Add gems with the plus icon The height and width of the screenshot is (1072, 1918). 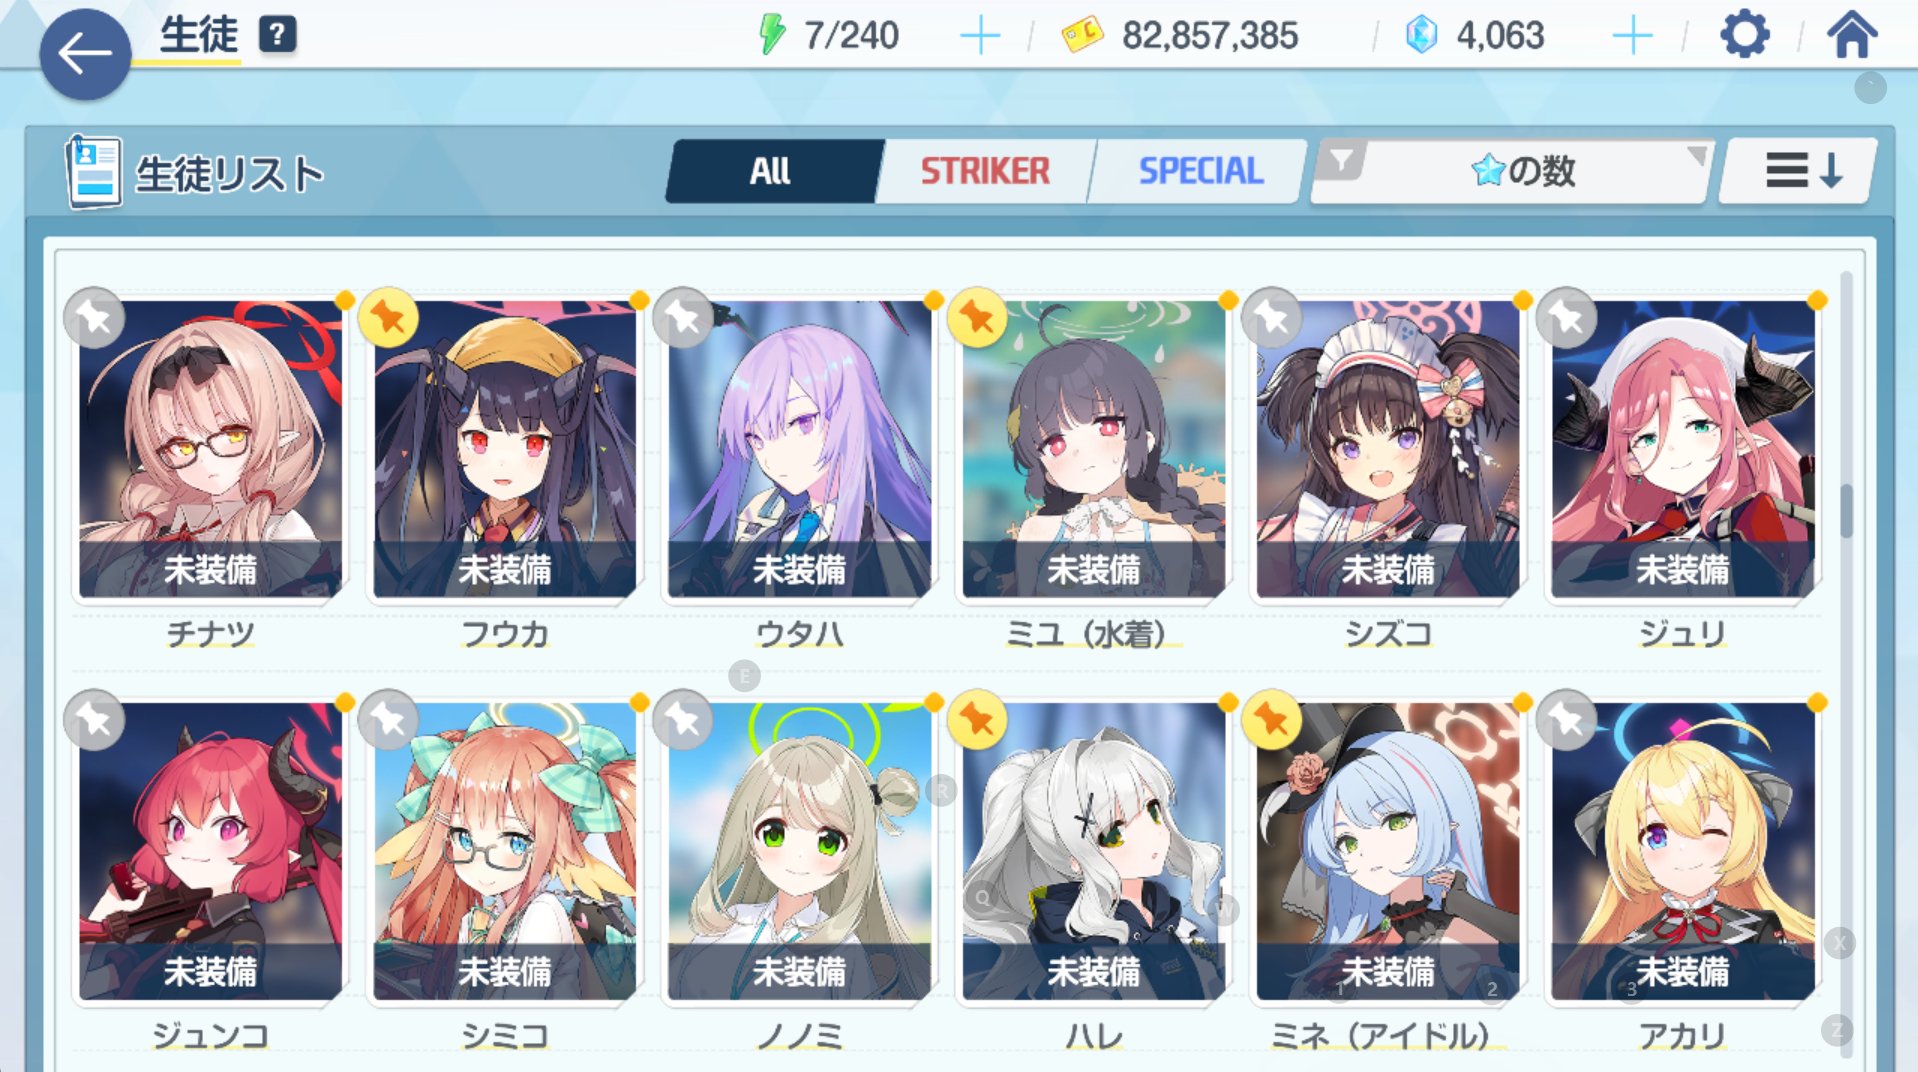1632,36
